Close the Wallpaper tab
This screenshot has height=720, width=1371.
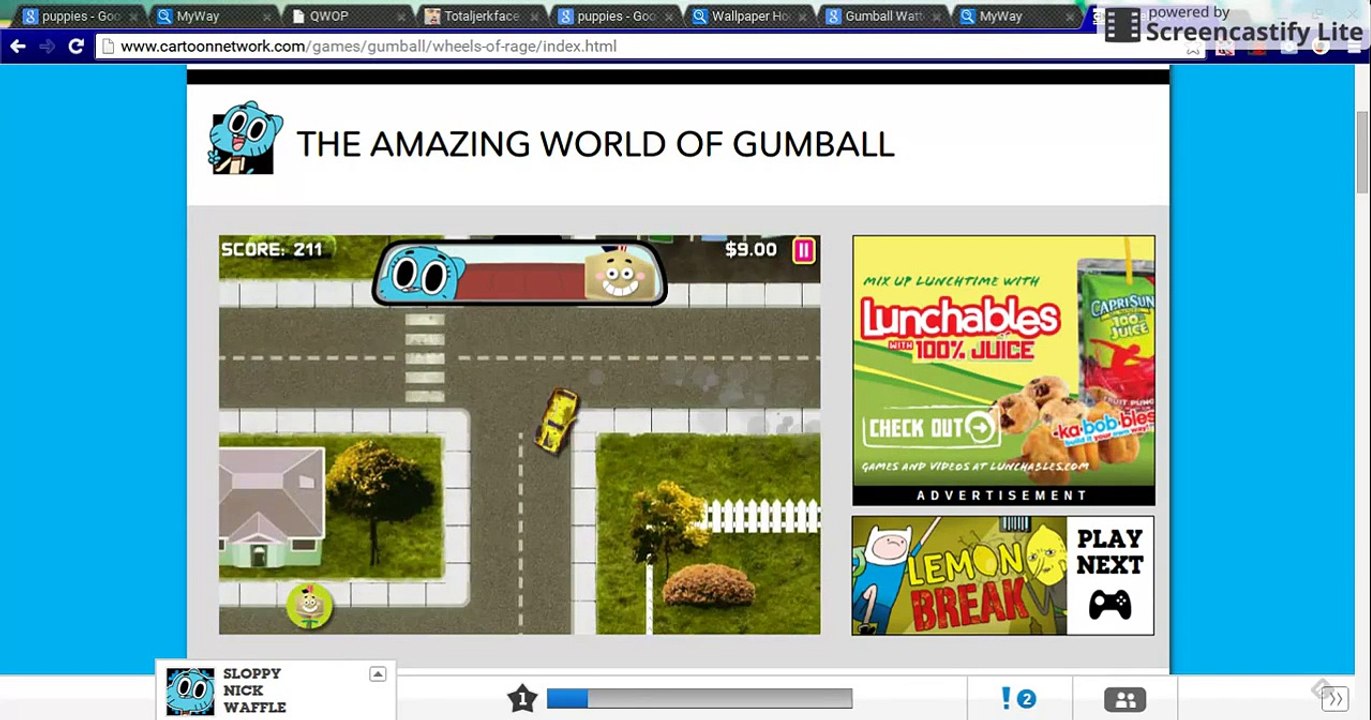pyautogui.click(x=802, y=17)
